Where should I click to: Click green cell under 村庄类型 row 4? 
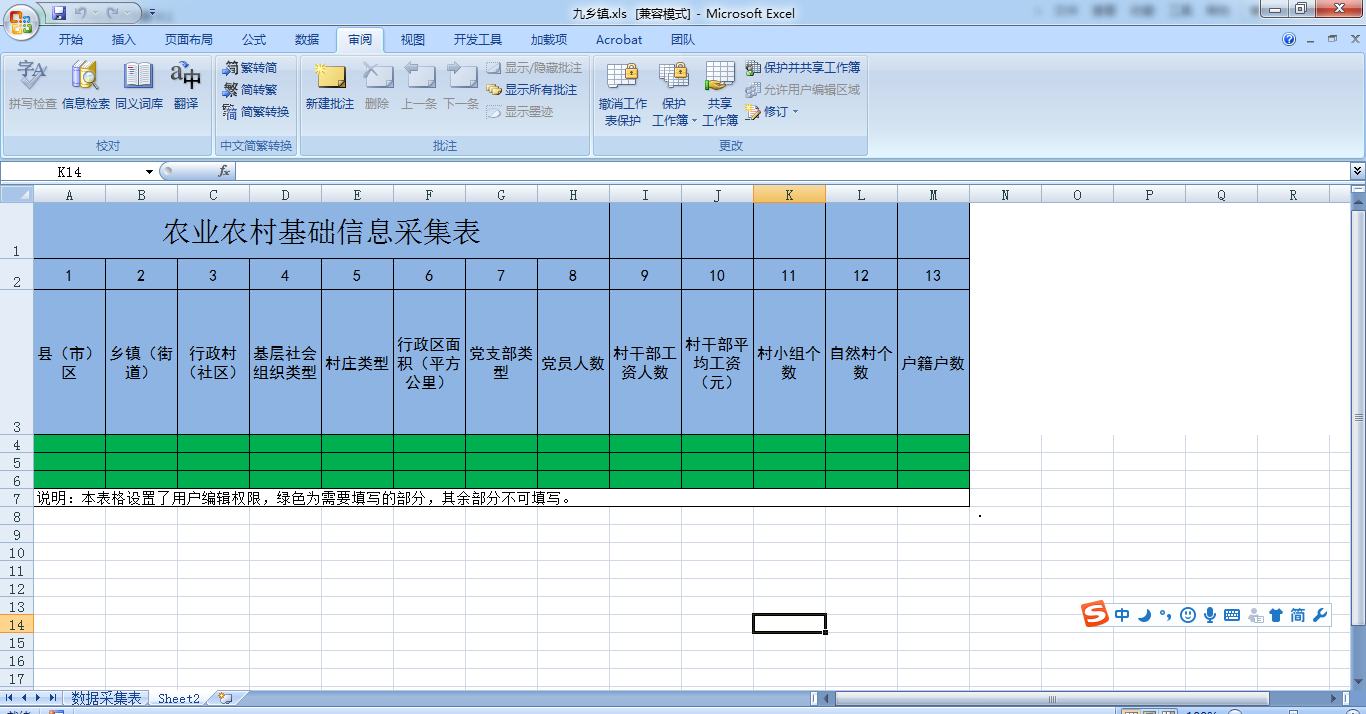(357, 444)
